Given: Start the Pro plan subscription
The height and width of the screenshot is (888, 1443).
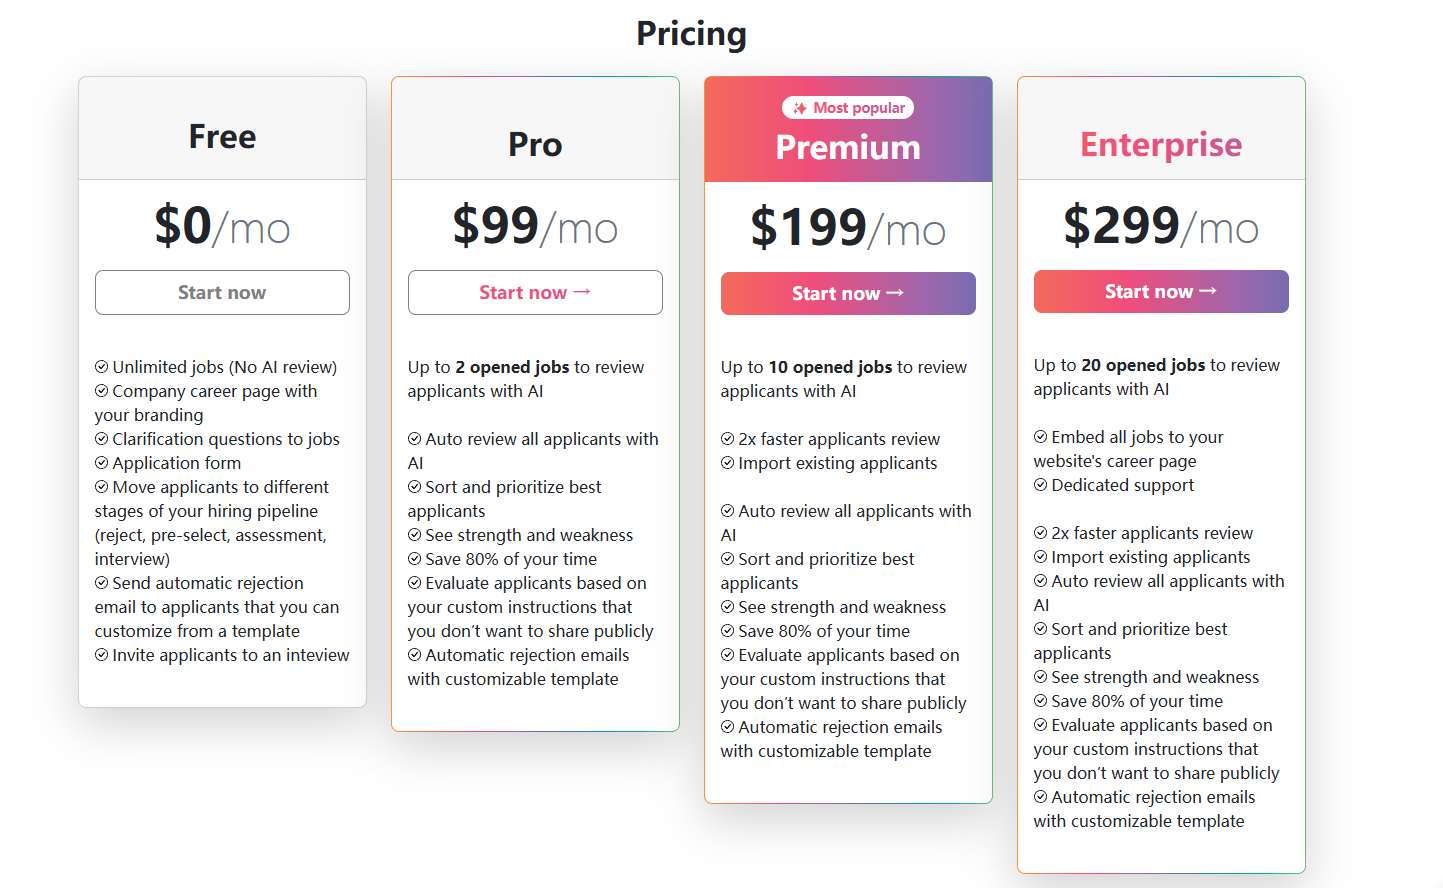Looking at the screenshot, I should click(535, 292).
